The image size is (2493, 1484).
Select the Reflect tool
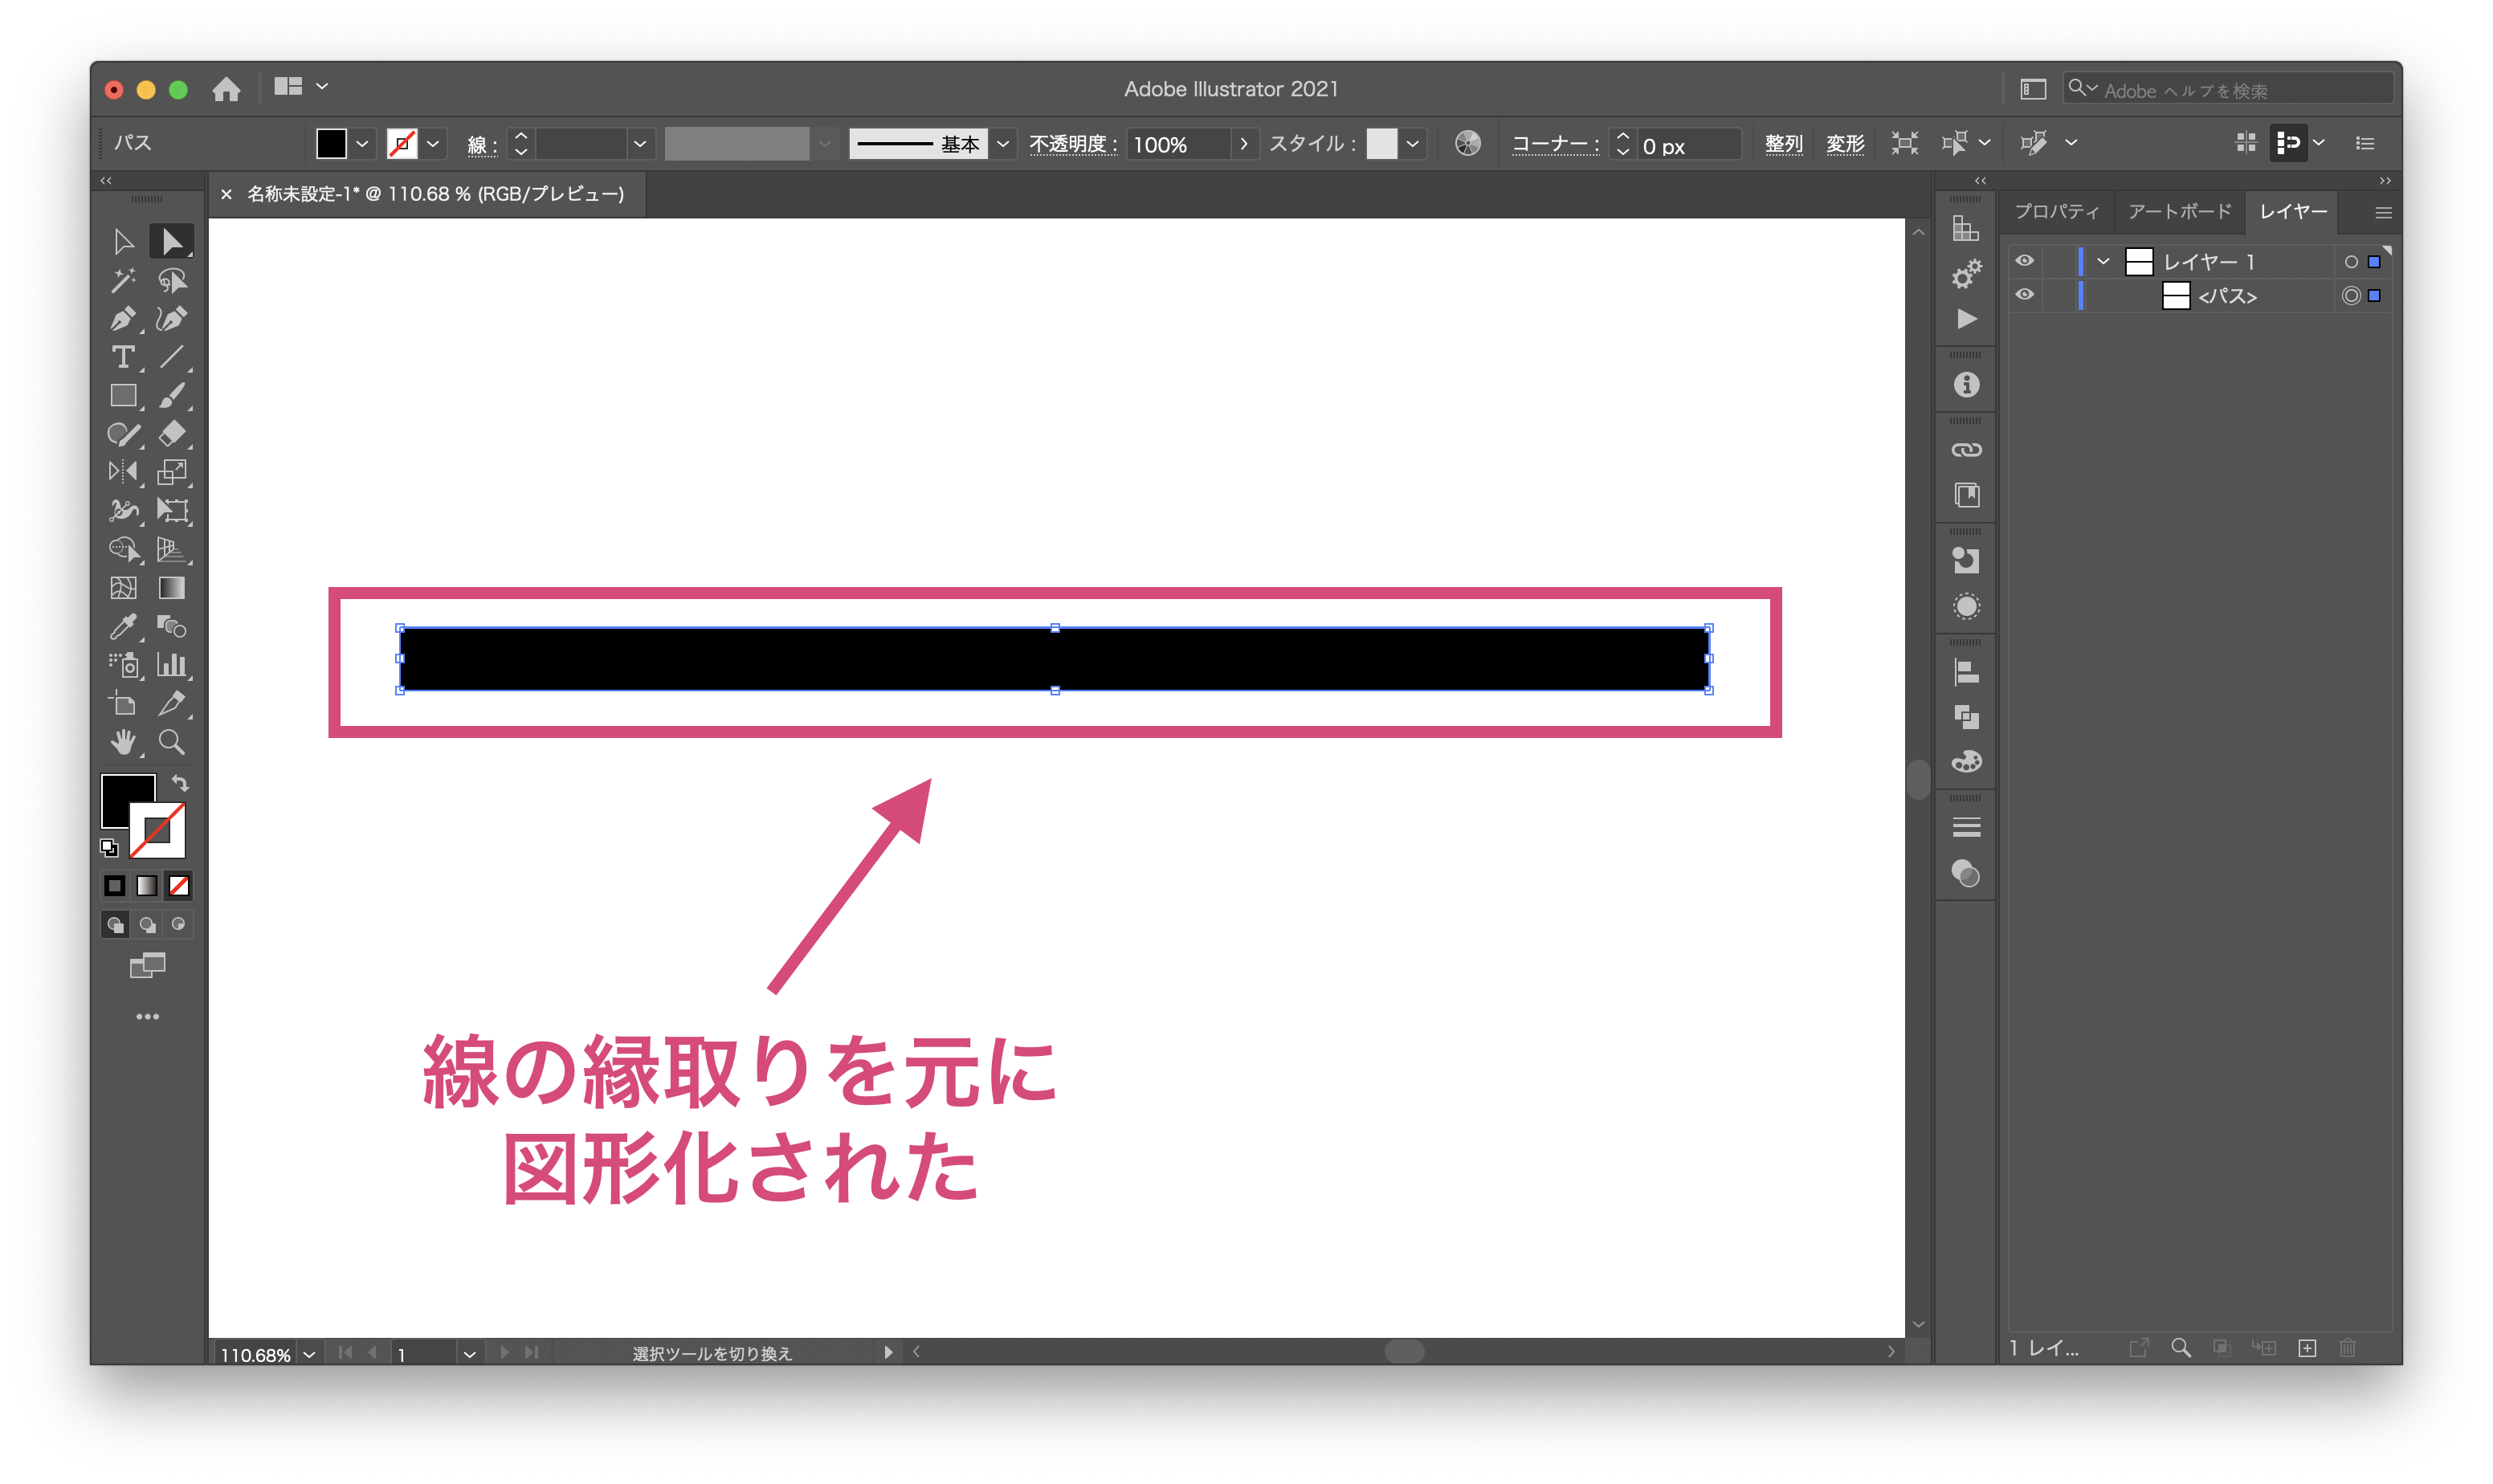[123, 472]
